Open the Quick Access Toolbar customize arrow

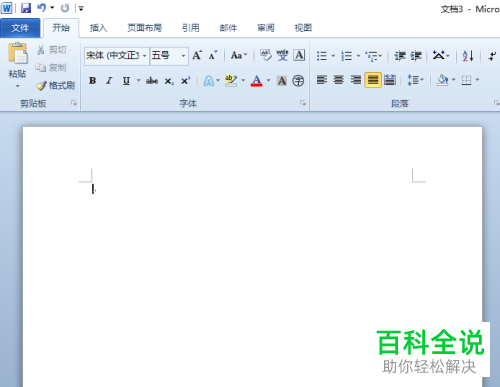(x=81, y=8)
